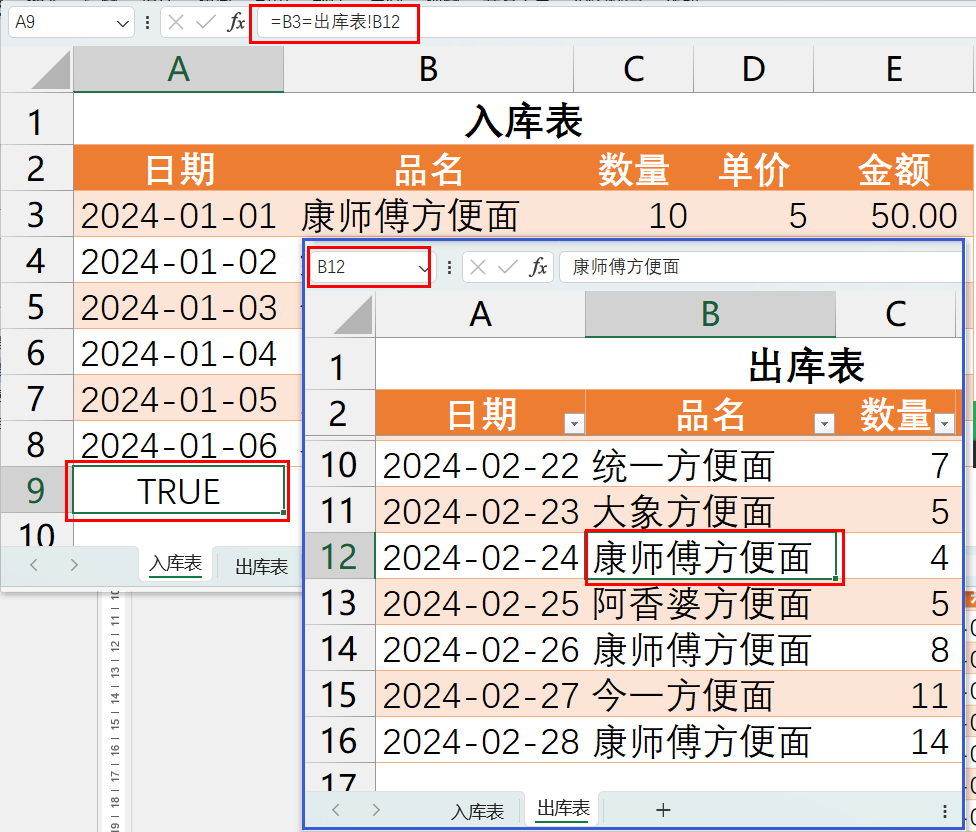Click the ellipsis at bottom right of 出库表 window
Screen dimensions: 976x832
pyautogui.click(x=946, y=808)
